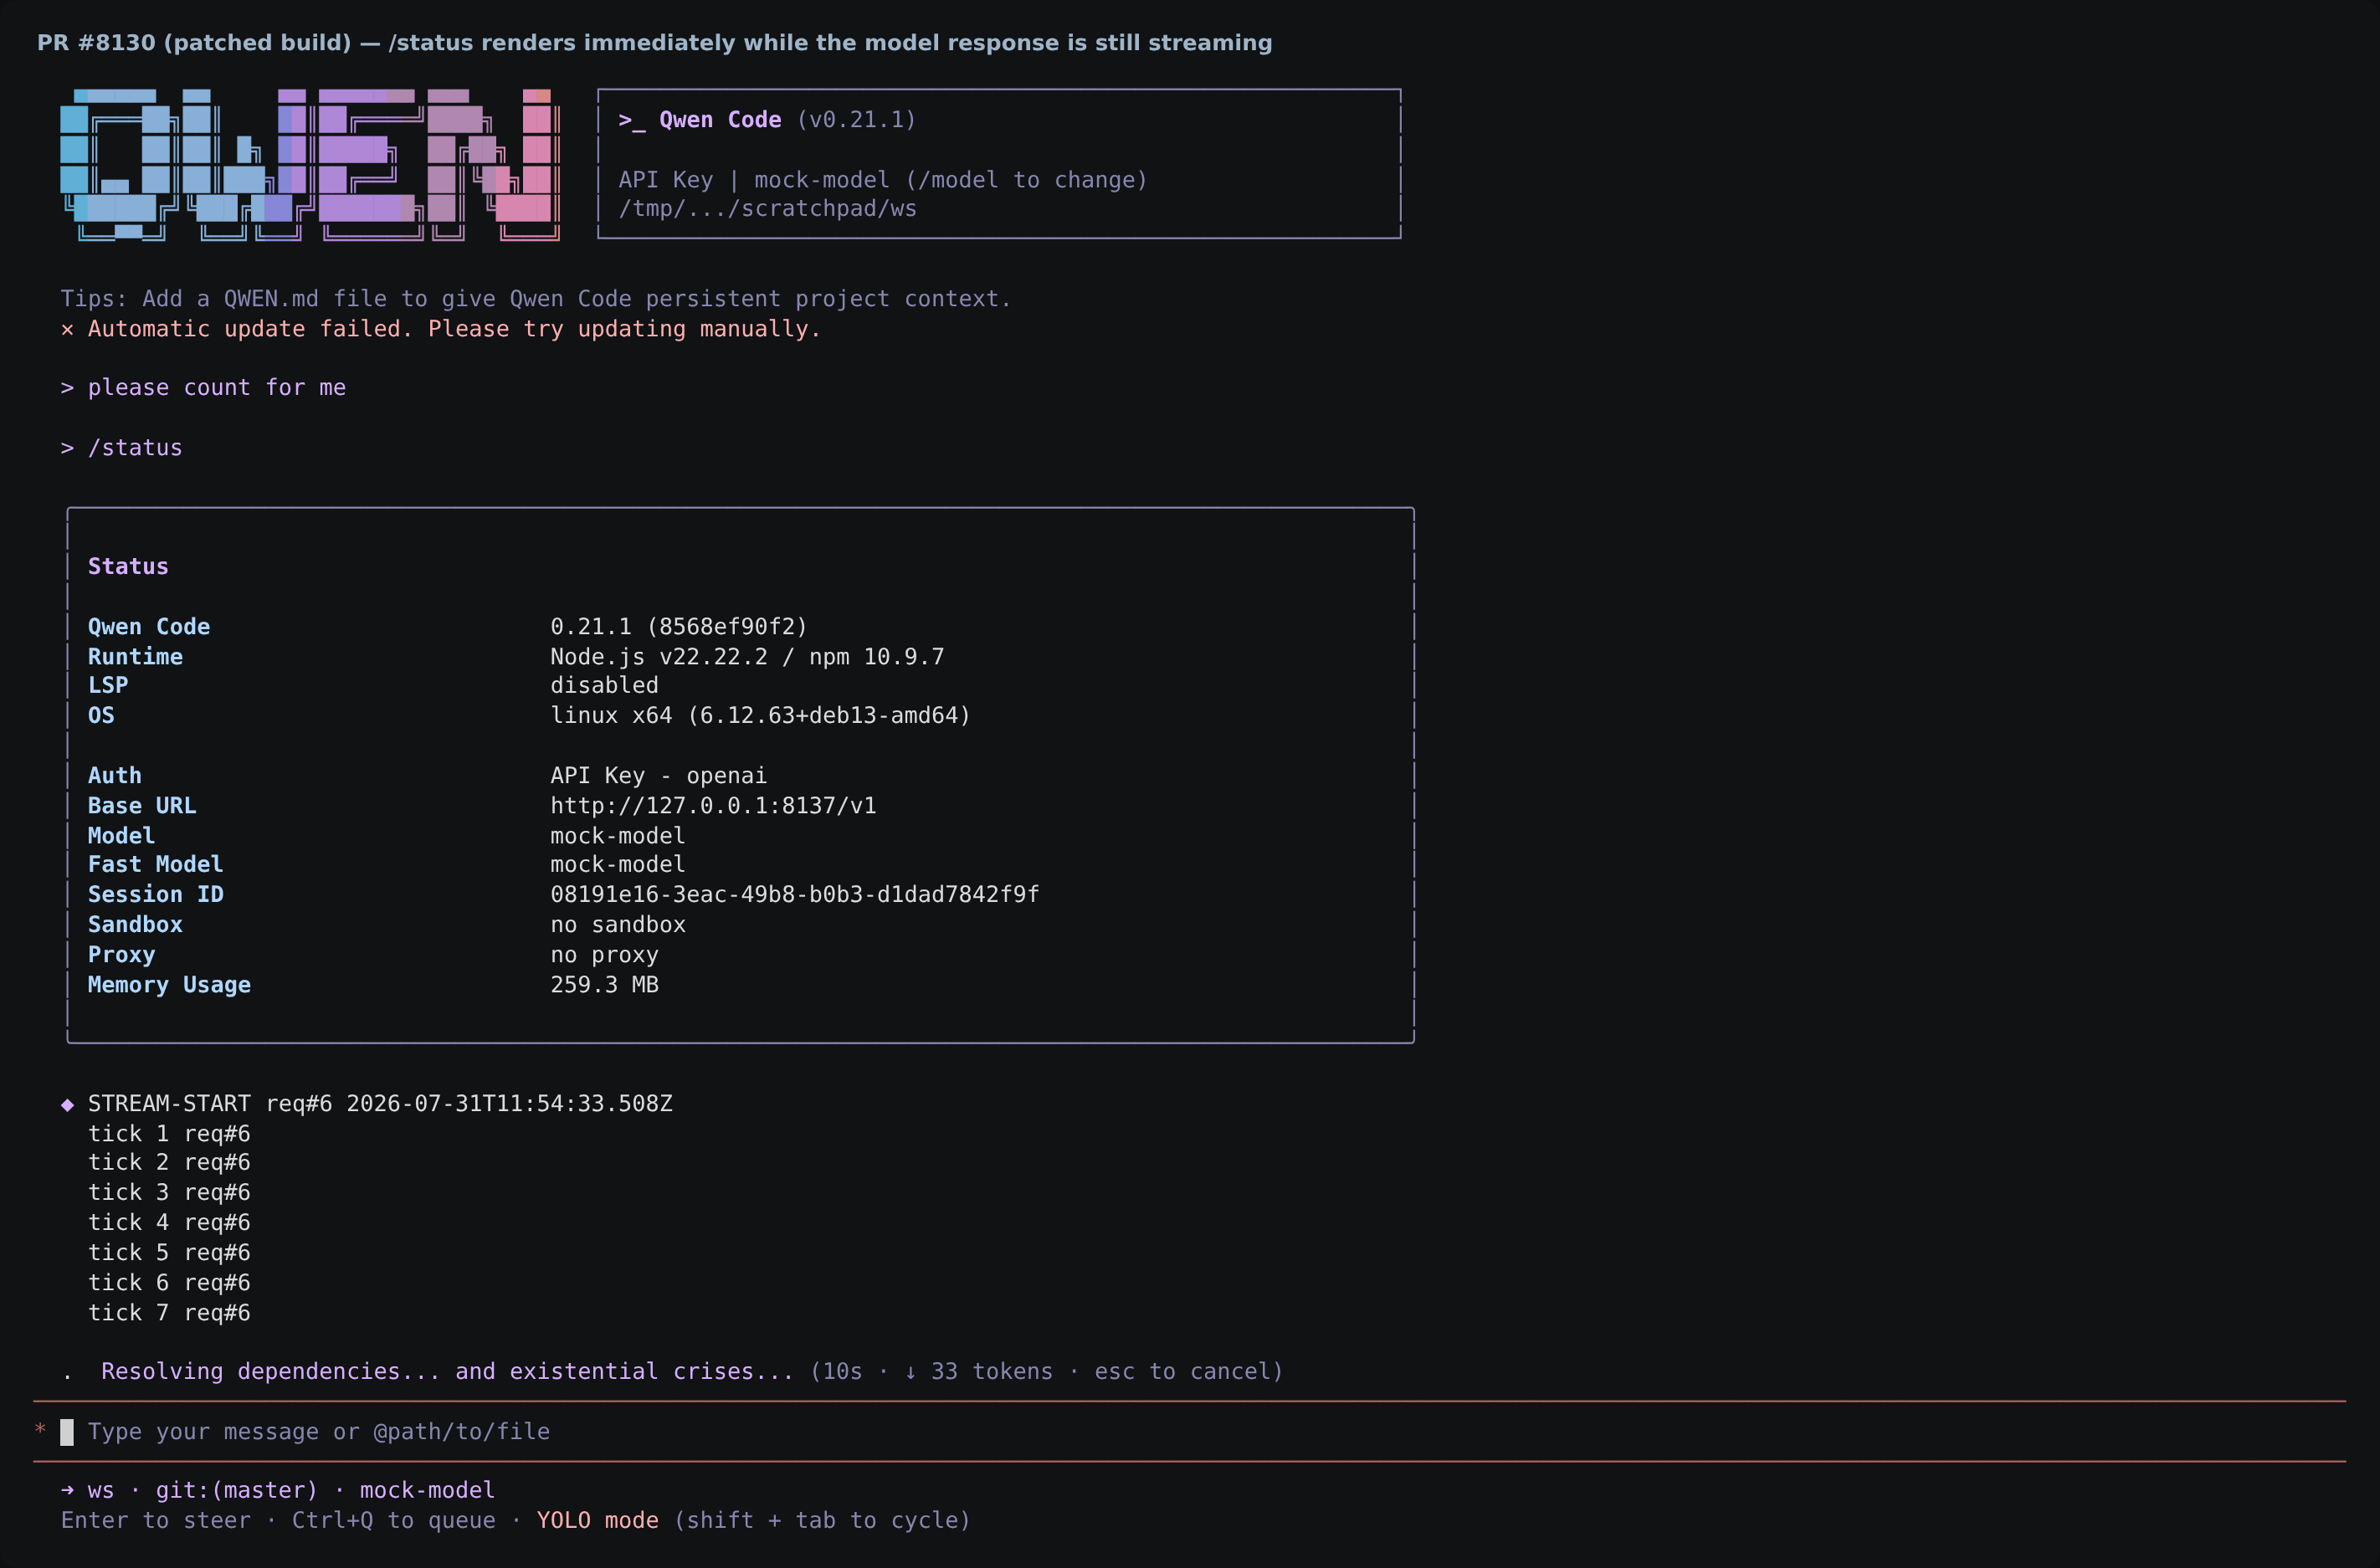This screenshot has height=1568, width=2380.
Task: Click the >_ prompt glyph beside Qwen Code
Action: [x=632, y=120]
